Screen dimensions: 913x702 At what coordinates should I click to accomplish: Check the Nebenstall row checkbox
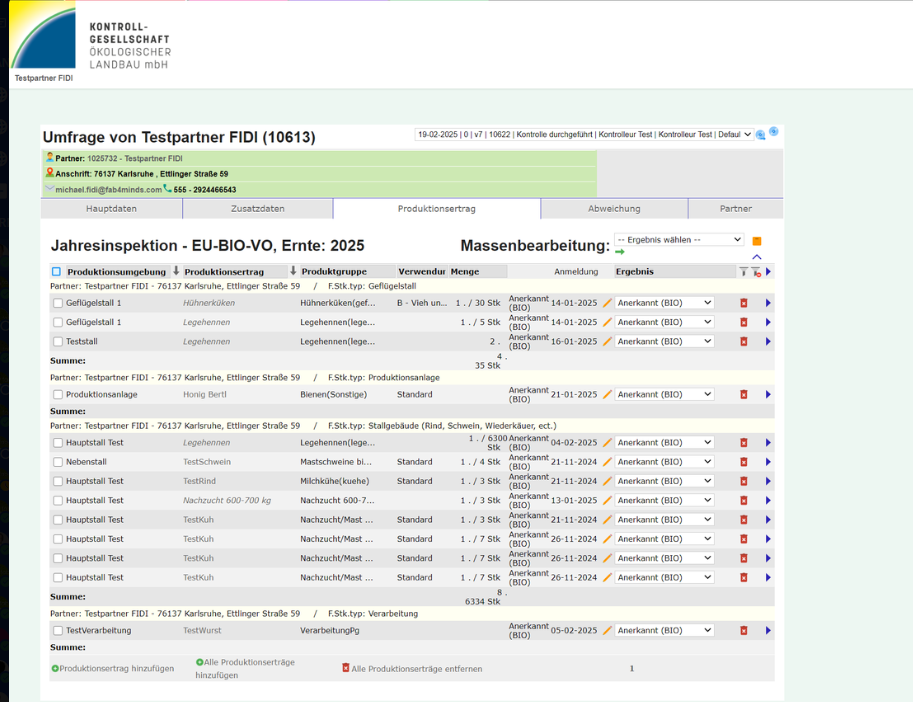coord(58,462)
